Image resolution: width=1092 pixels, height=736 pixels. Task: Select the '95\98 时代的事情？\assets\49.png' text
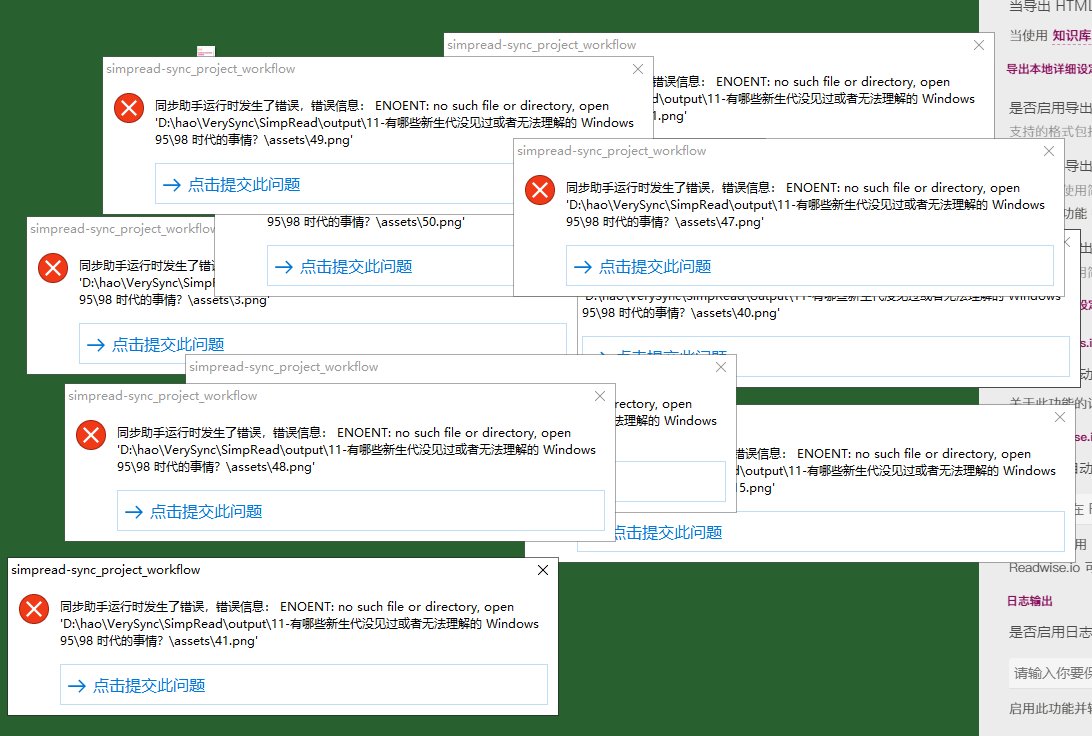pyautogui.click(x=254, y=140)
